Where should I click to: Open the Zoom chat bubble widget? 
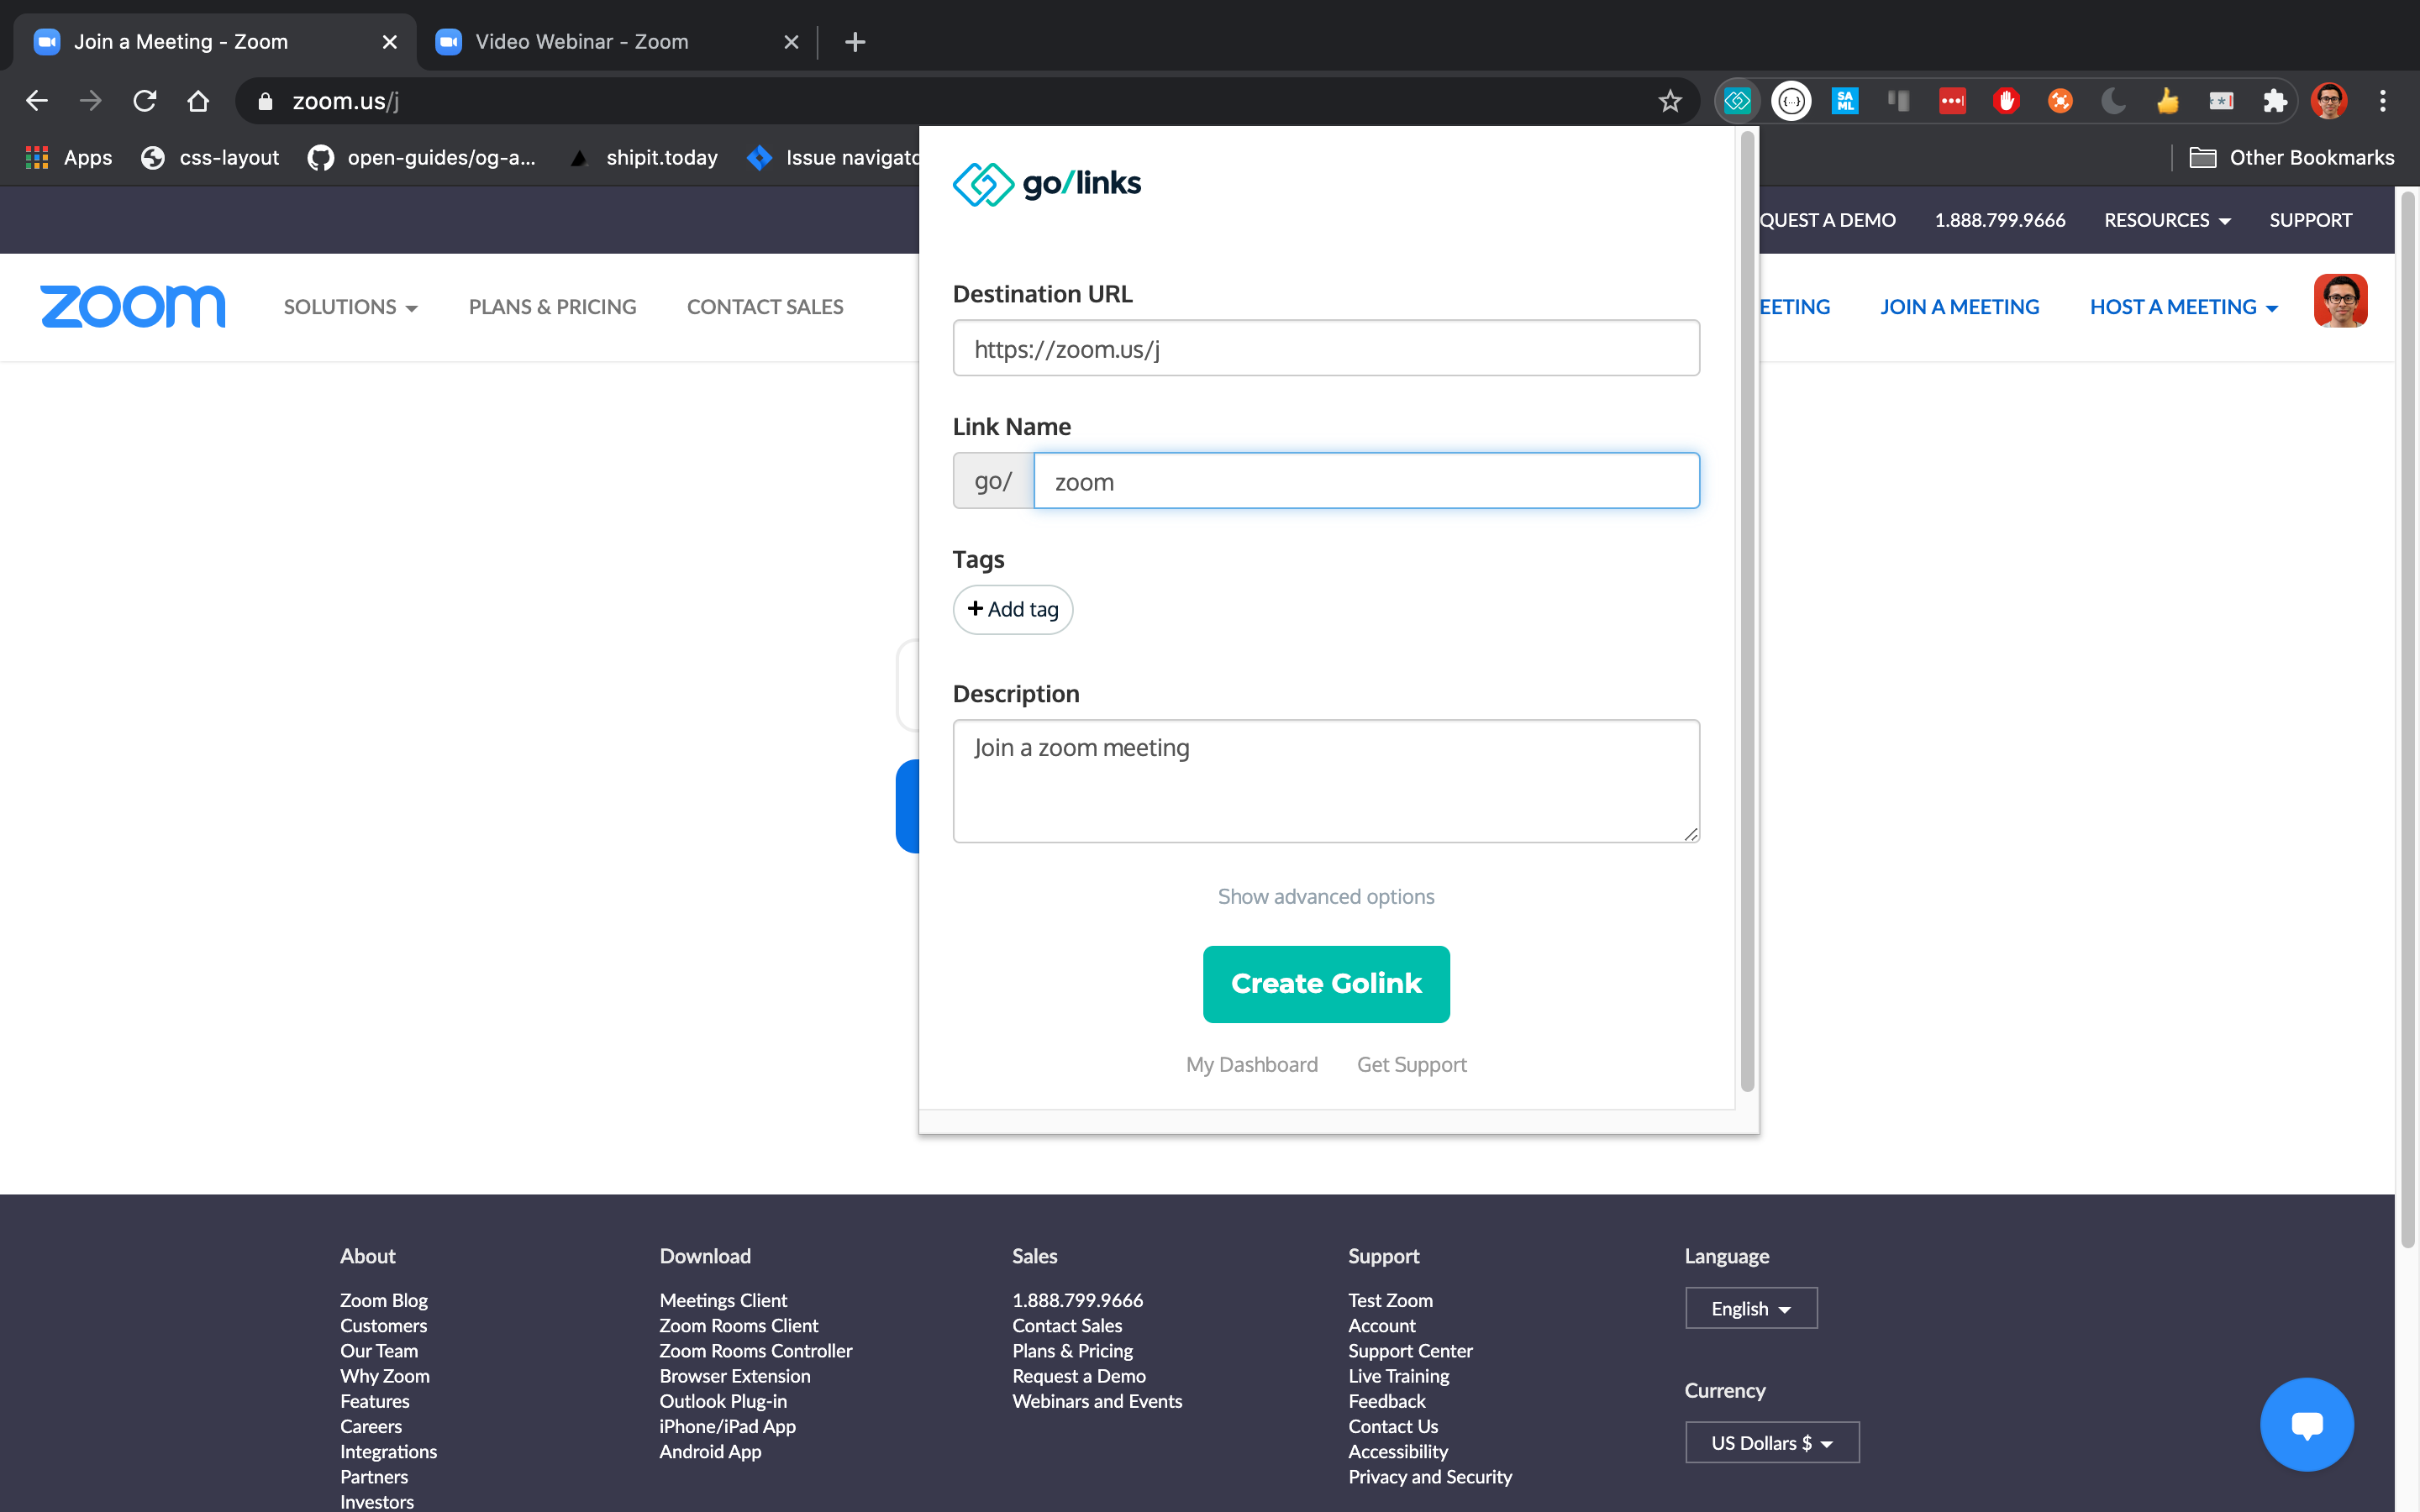point(2306,1424)
